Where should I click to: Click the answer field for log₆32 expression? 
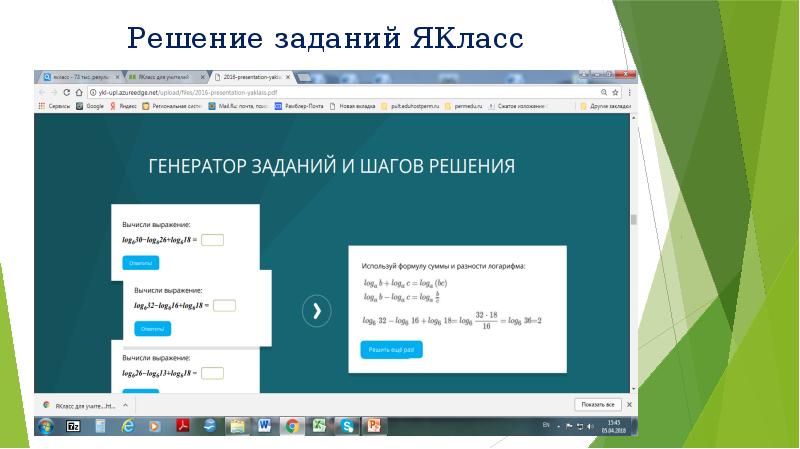tap(224, 306)
